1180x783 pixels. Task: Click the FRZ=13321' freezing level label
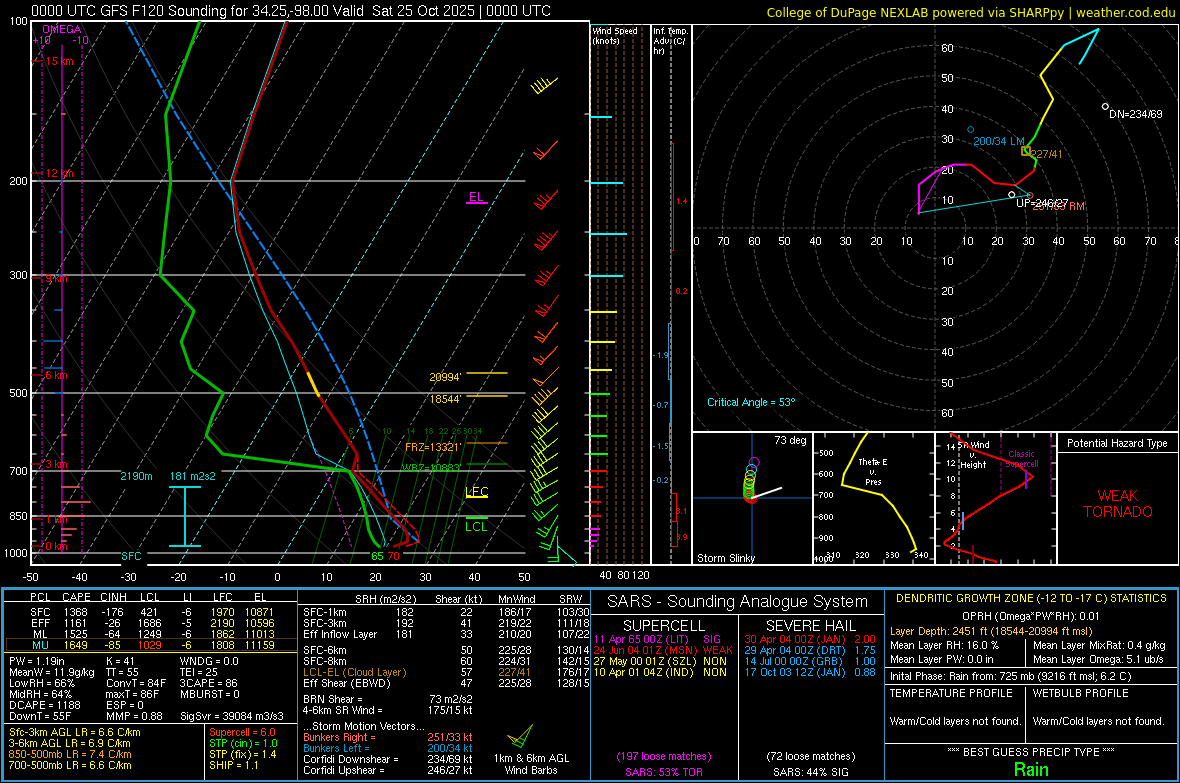(x=432, y=446)
